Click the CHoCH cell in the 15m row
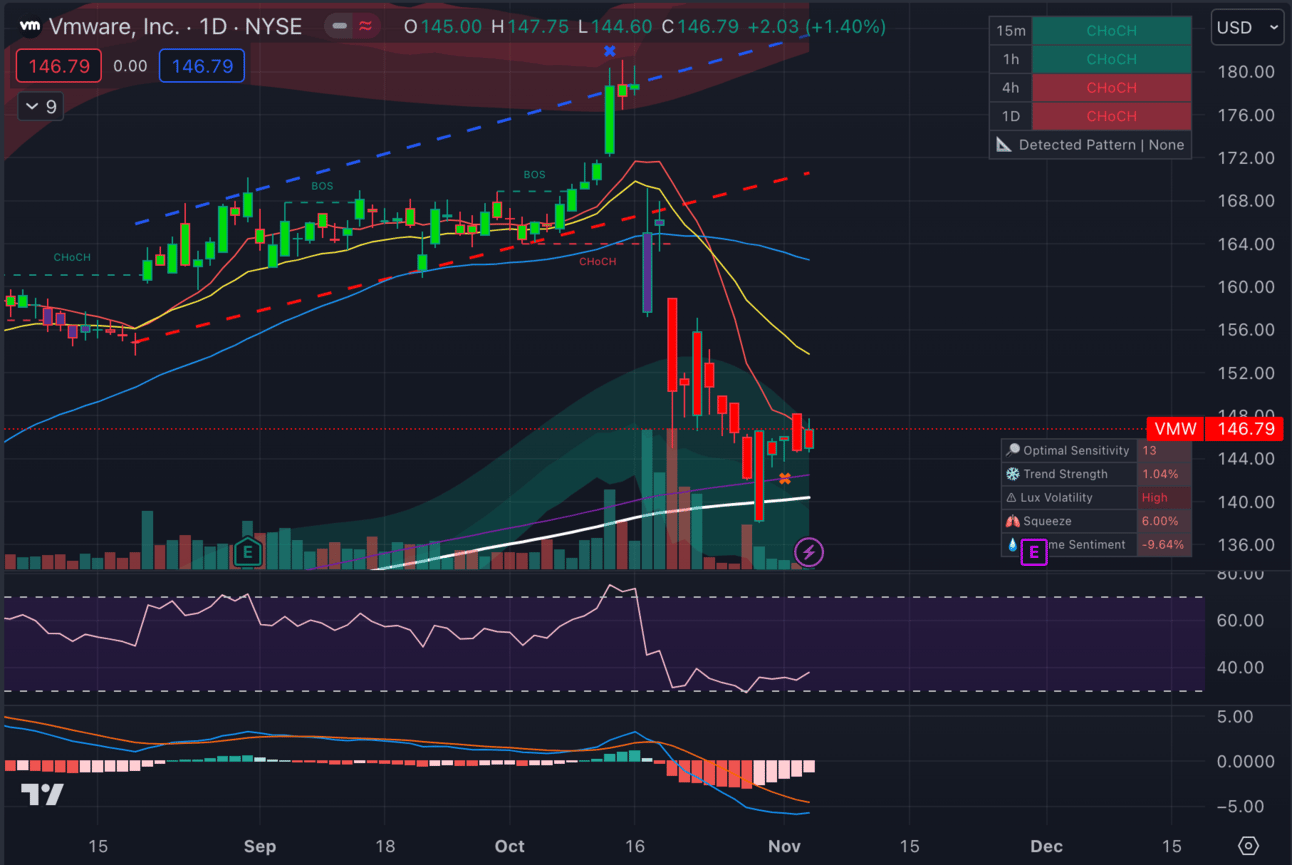This screenshot has width=1292, height=865. pos(1111,31)
